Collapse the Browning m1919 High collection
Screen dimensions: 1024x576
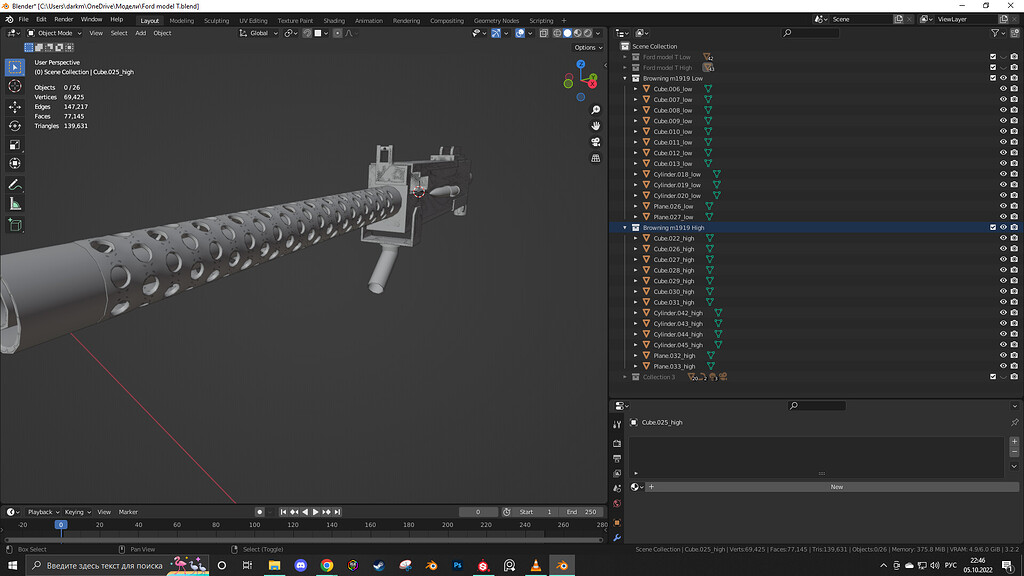625,228
